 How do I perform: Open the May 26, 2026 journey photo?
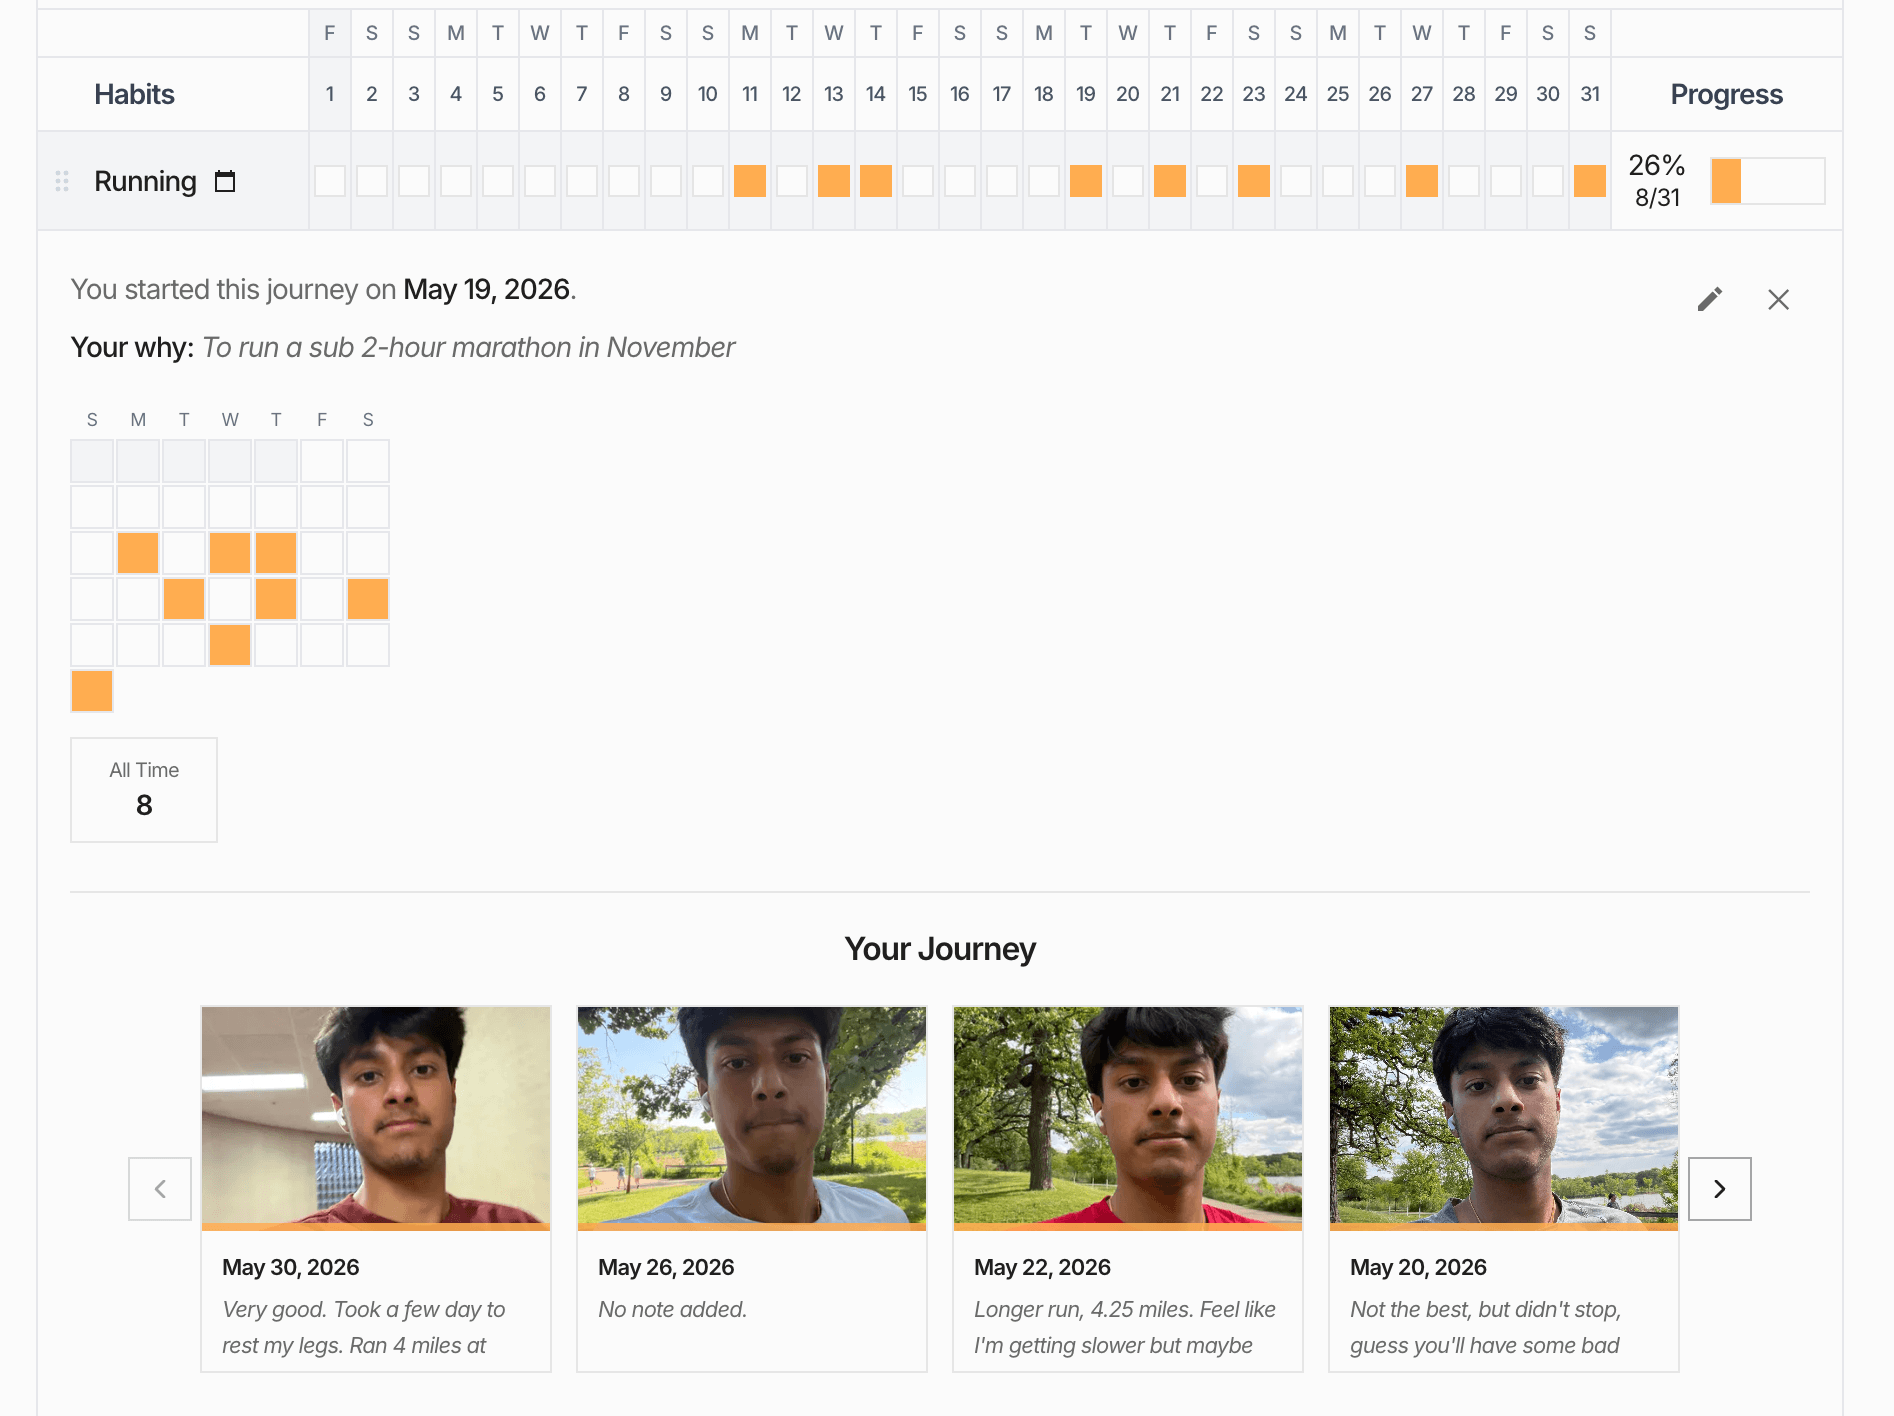tap(752, 1116)
